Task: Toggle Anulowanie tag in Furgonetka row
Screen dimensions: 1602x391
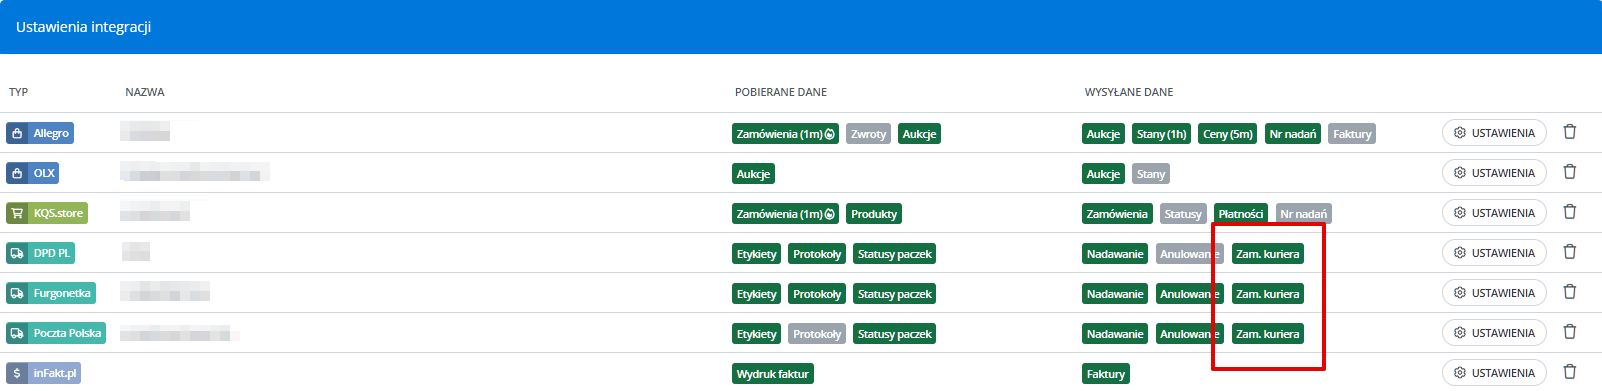Action: point(1190,294)
